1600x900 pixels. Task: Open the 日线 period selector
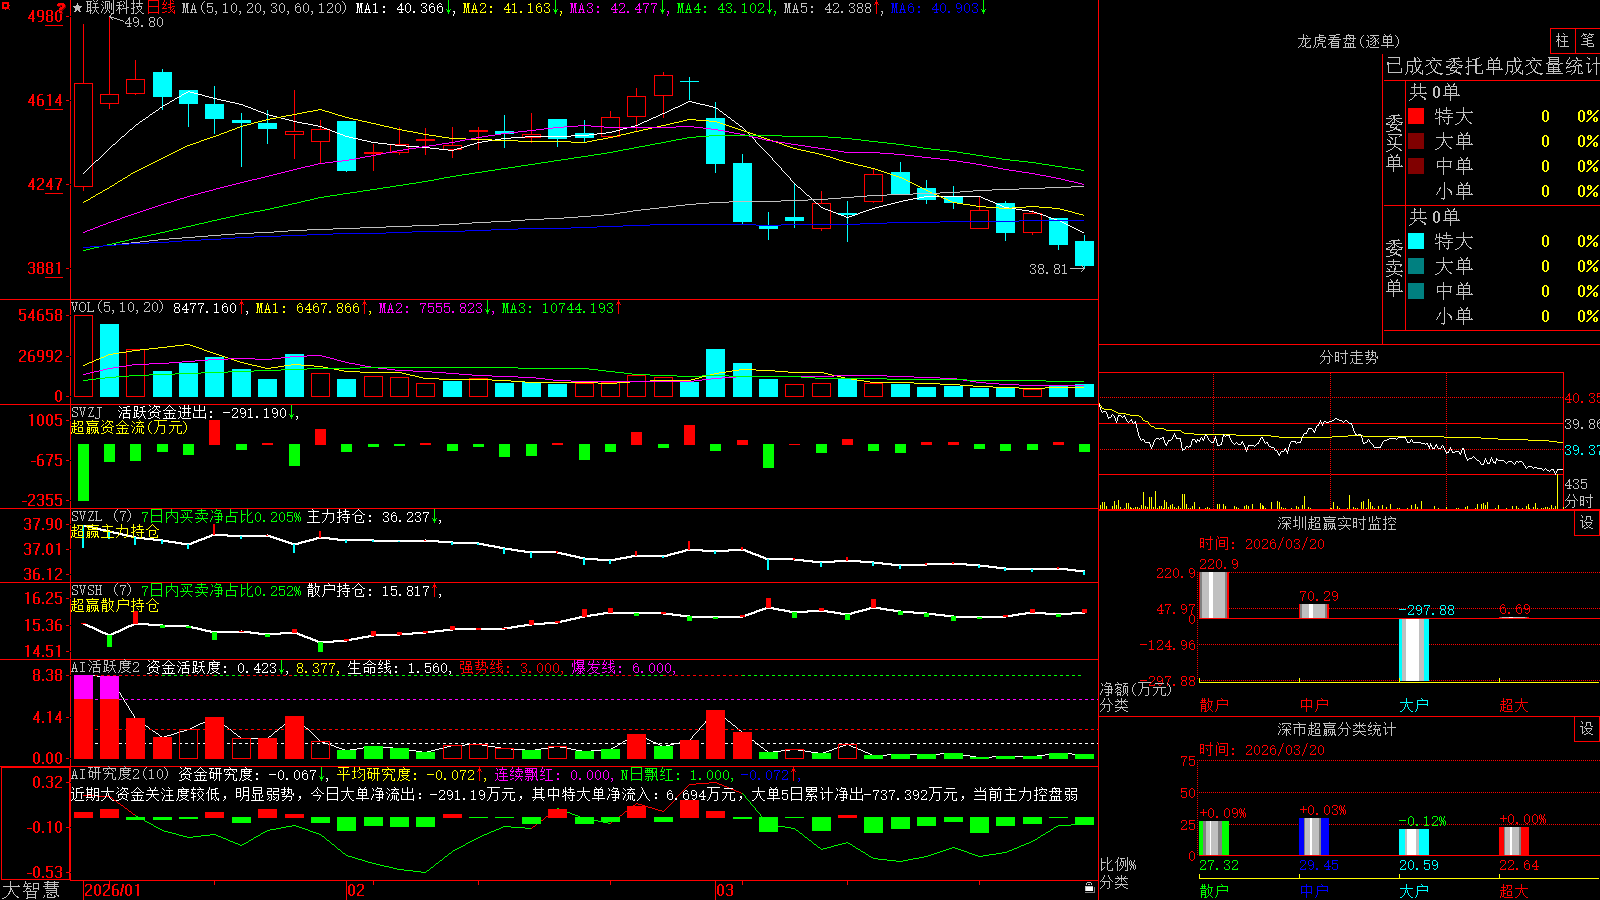(x=161, y=8)
